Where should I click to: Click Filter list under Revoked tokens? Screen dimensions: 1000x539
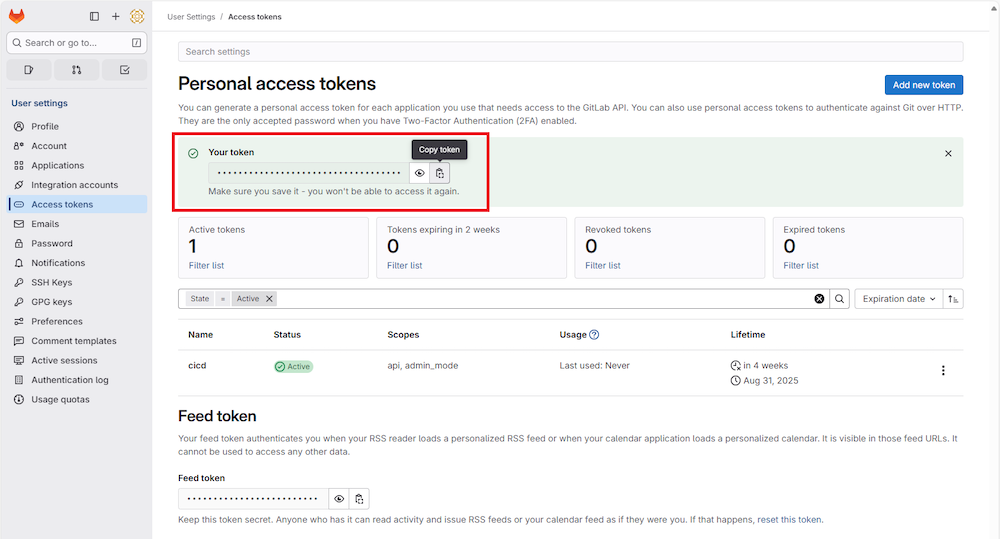603,265
